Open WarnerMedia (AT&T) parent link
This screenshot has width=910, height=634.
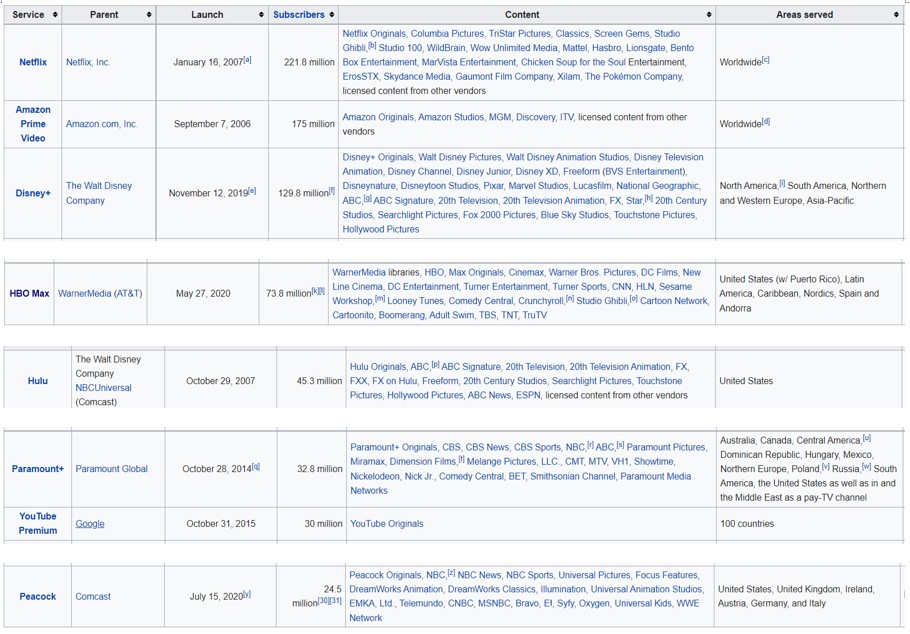click(x=100, y=293)
